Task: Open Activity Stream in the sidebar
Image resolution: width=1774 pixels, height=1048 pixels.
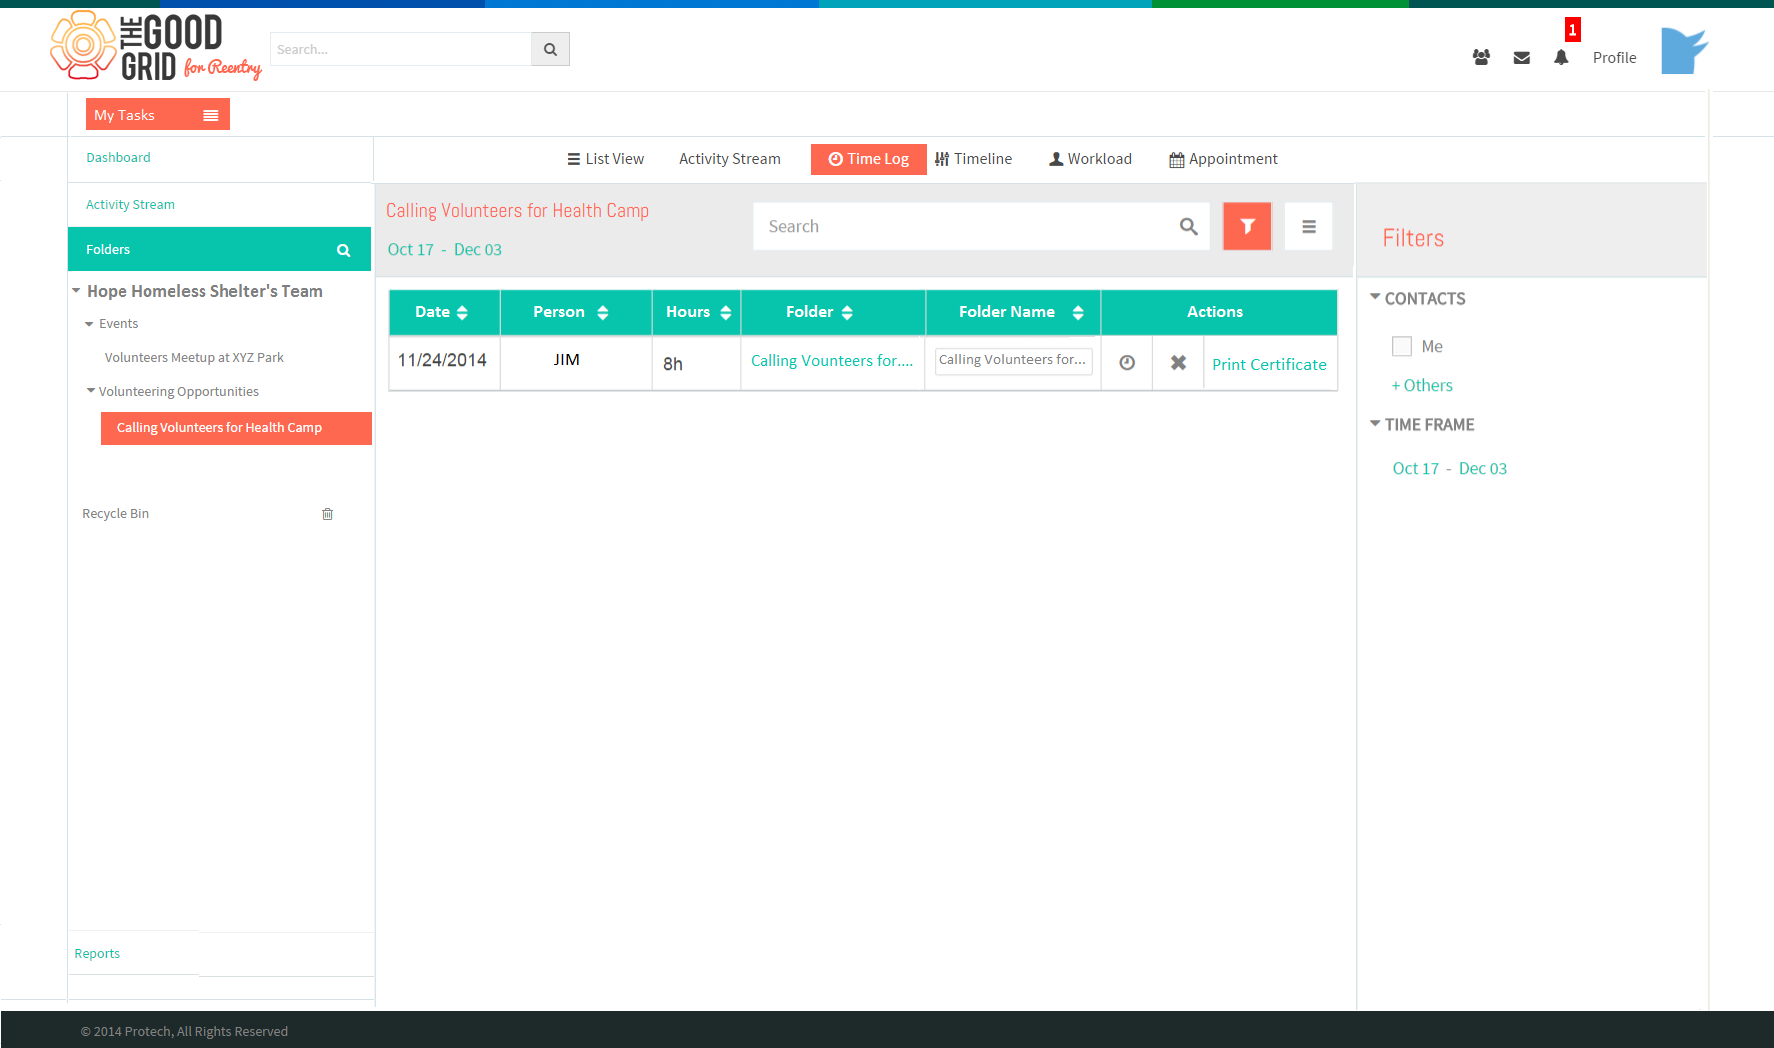Action: point(130,205)
